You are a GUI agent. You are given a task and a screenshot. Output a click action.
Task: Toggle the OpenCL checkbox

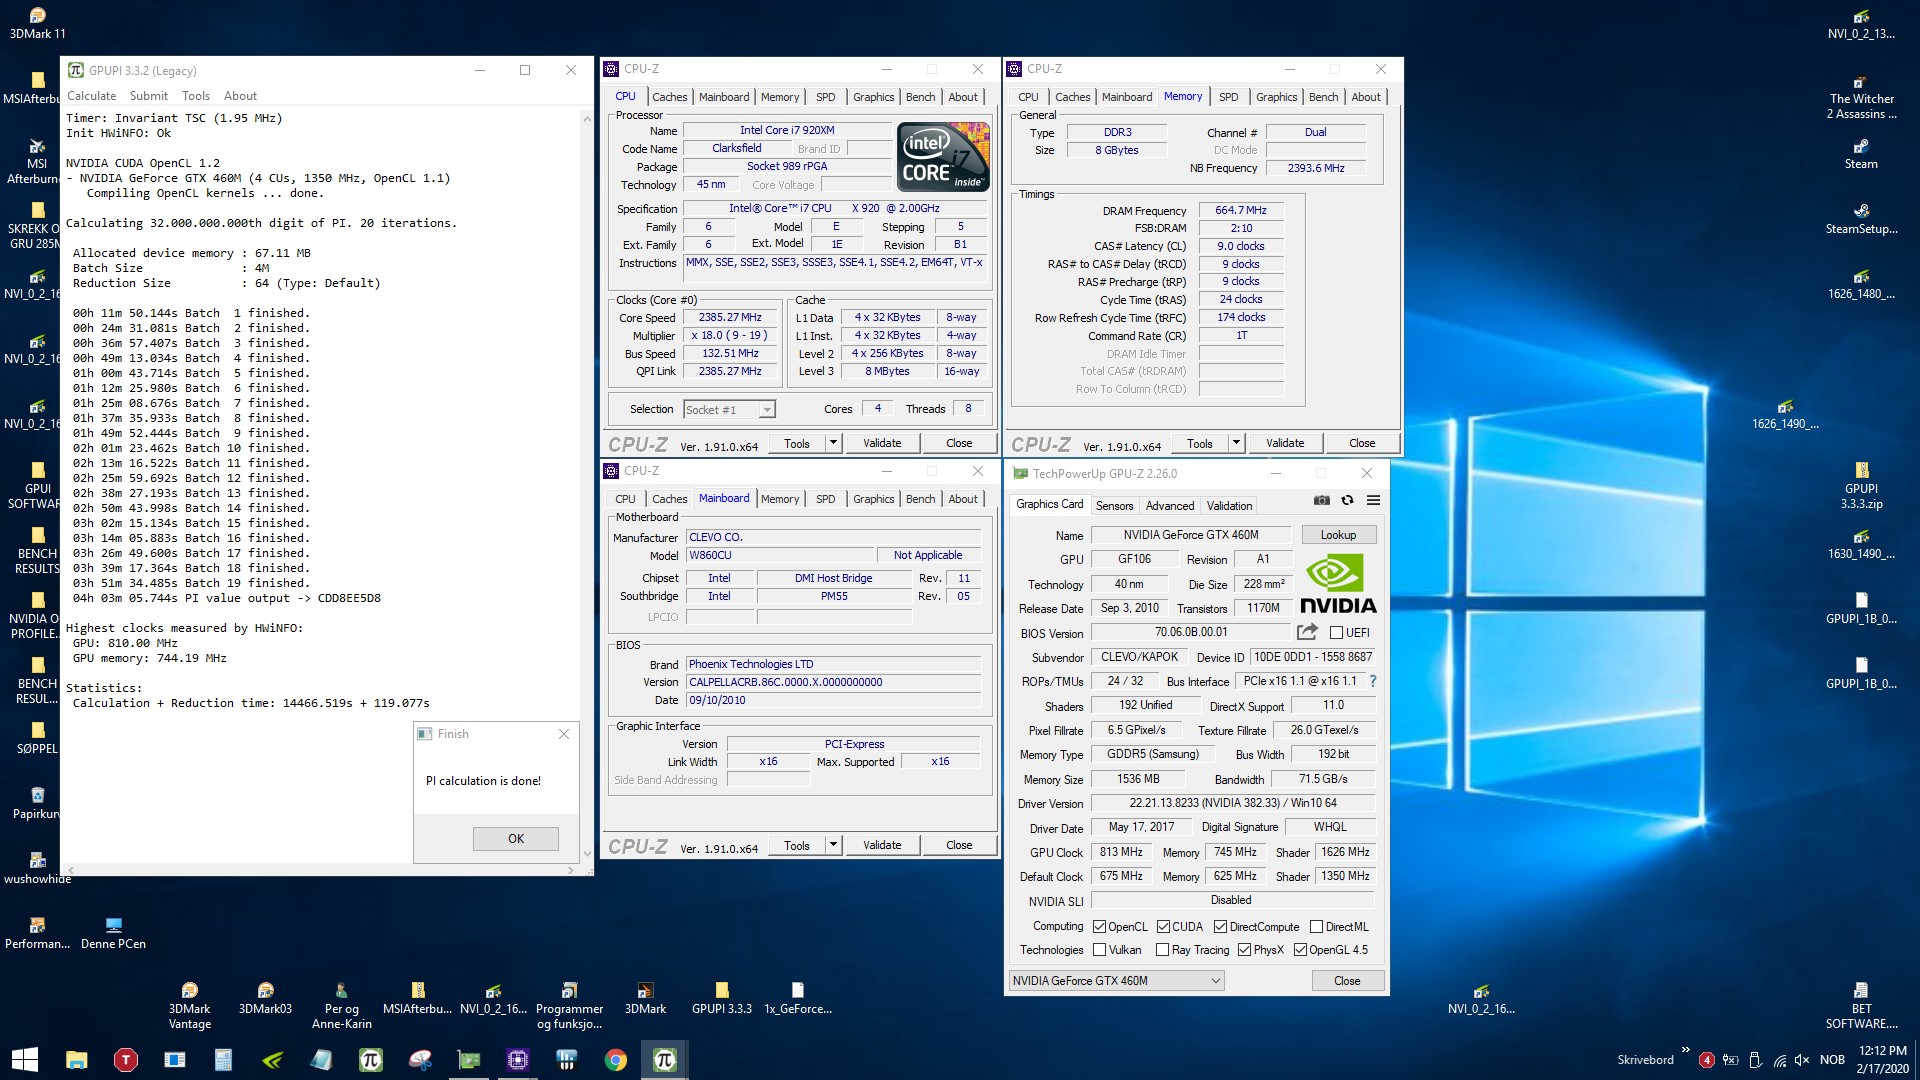click(1099, 927)
